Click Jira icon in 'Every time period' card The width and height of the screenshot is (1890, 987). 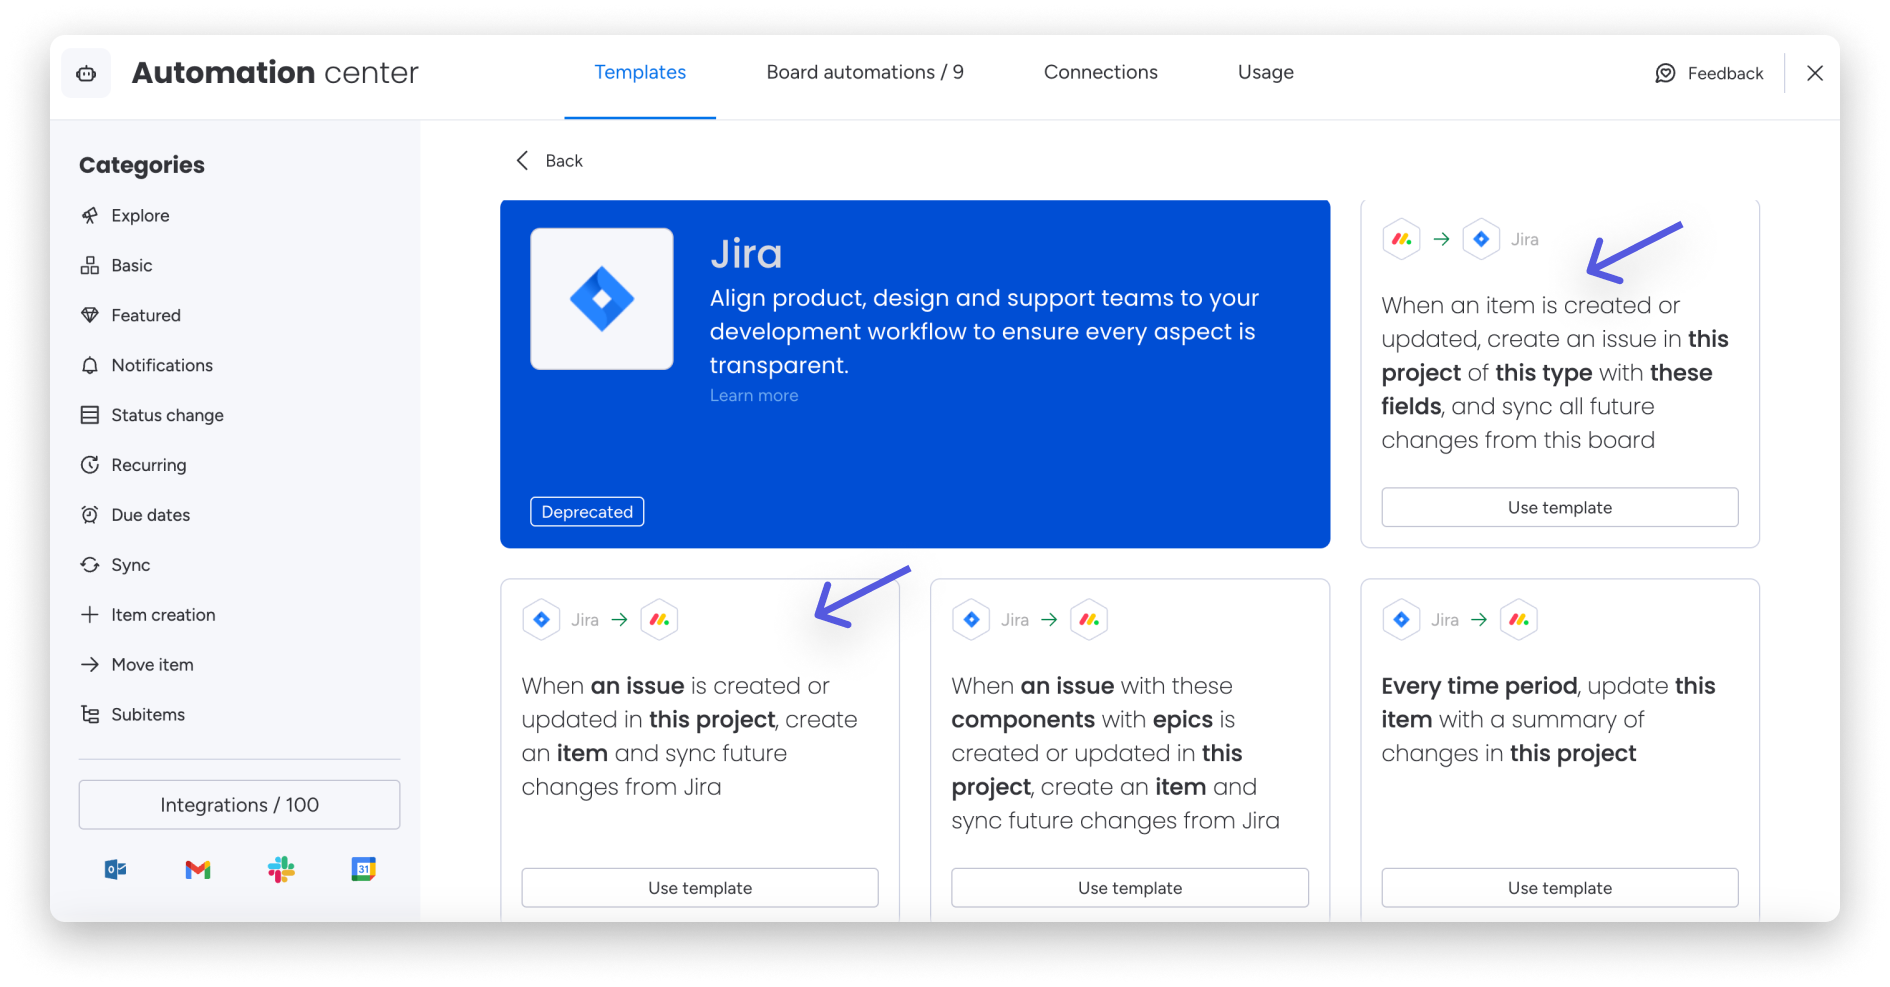[x=1401, y=620]
